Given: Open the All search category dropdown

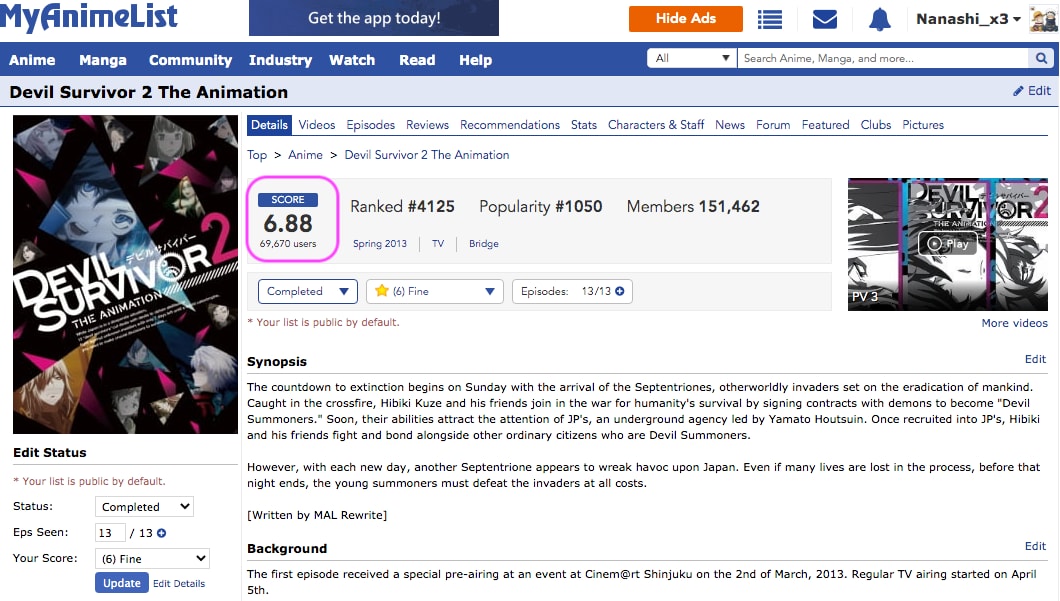Looking at the screenshot, I should click(x=692, y=59).
